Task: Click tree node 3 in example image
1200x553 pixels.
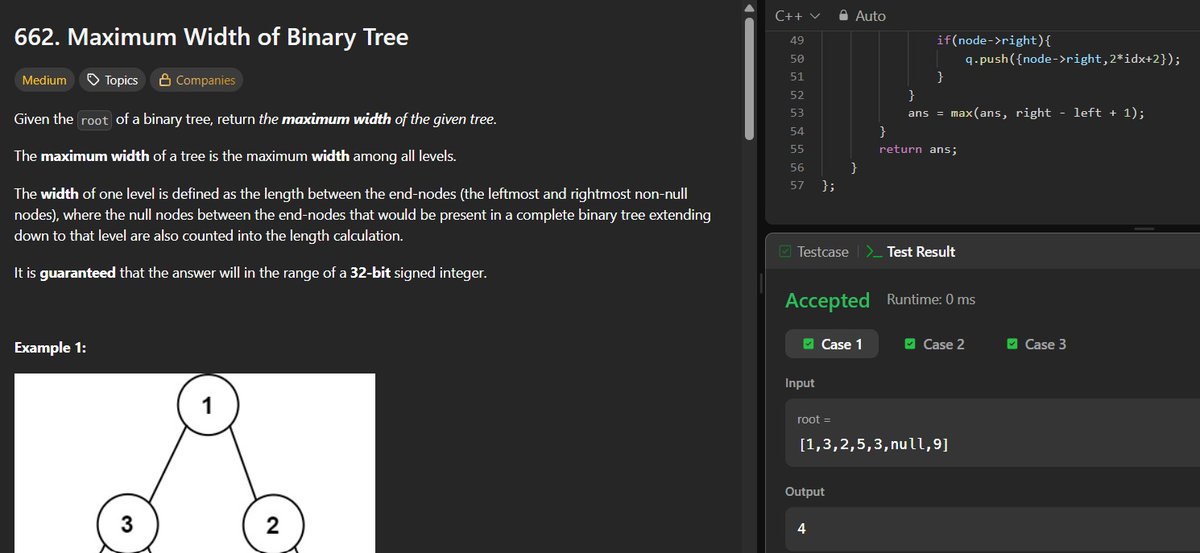Action: 127,526
